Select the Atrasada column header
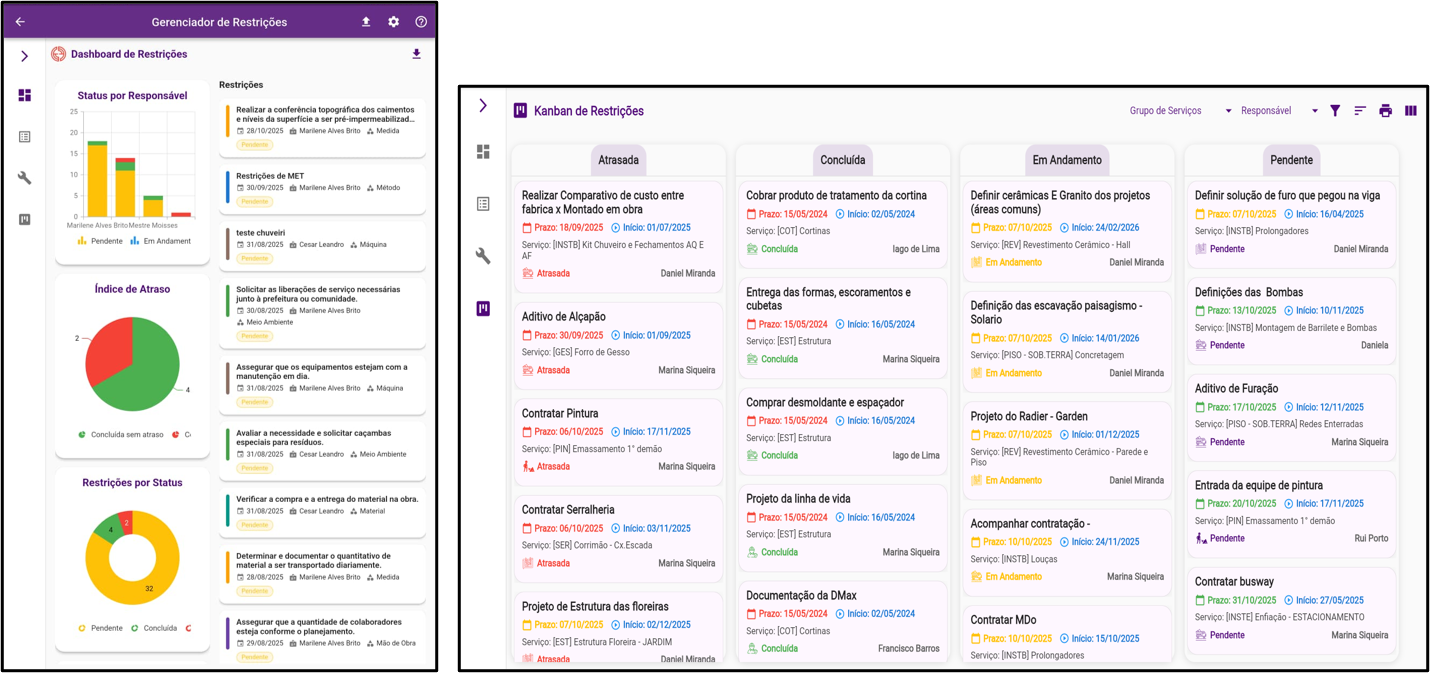This screenshot has width=1430, height=673. 618,160
